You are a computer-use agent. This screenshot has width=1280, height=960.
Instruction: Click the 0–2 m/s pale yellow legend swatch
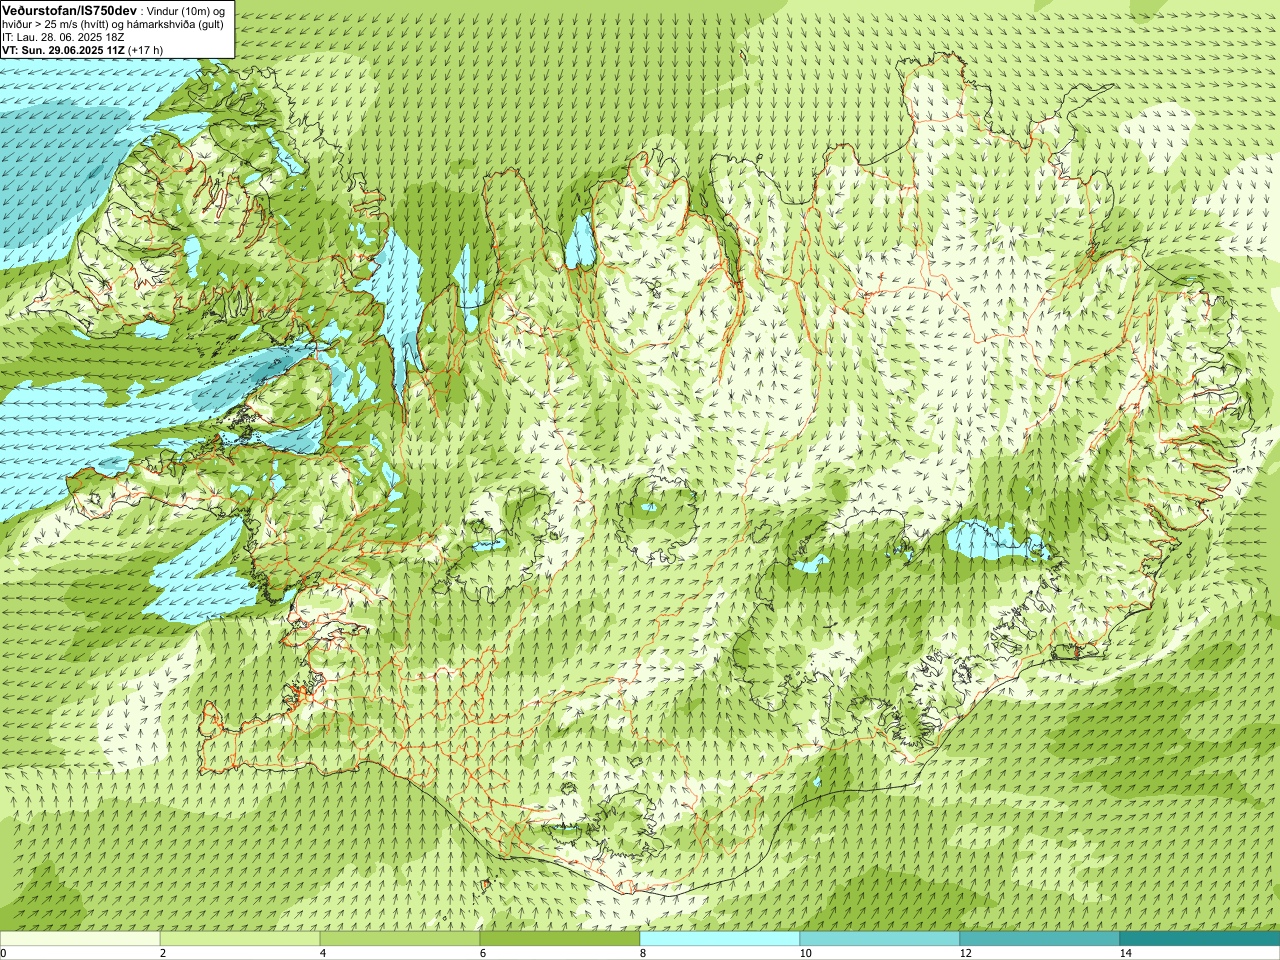pos(80,939)
